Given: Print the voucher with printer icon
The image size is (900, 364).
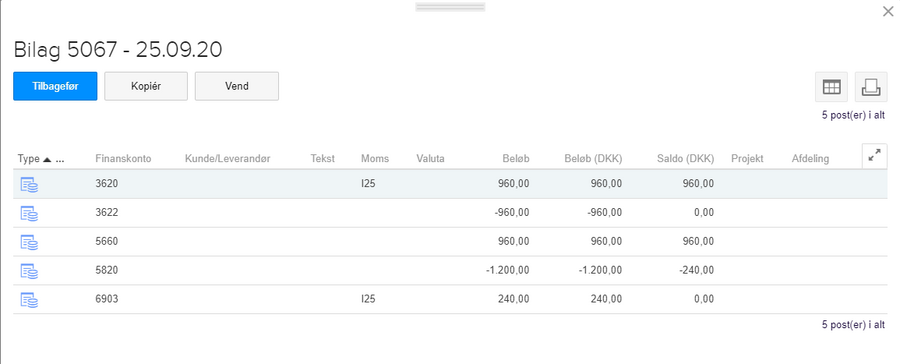Looking at the screenshot, I should [x=871, y=87].
